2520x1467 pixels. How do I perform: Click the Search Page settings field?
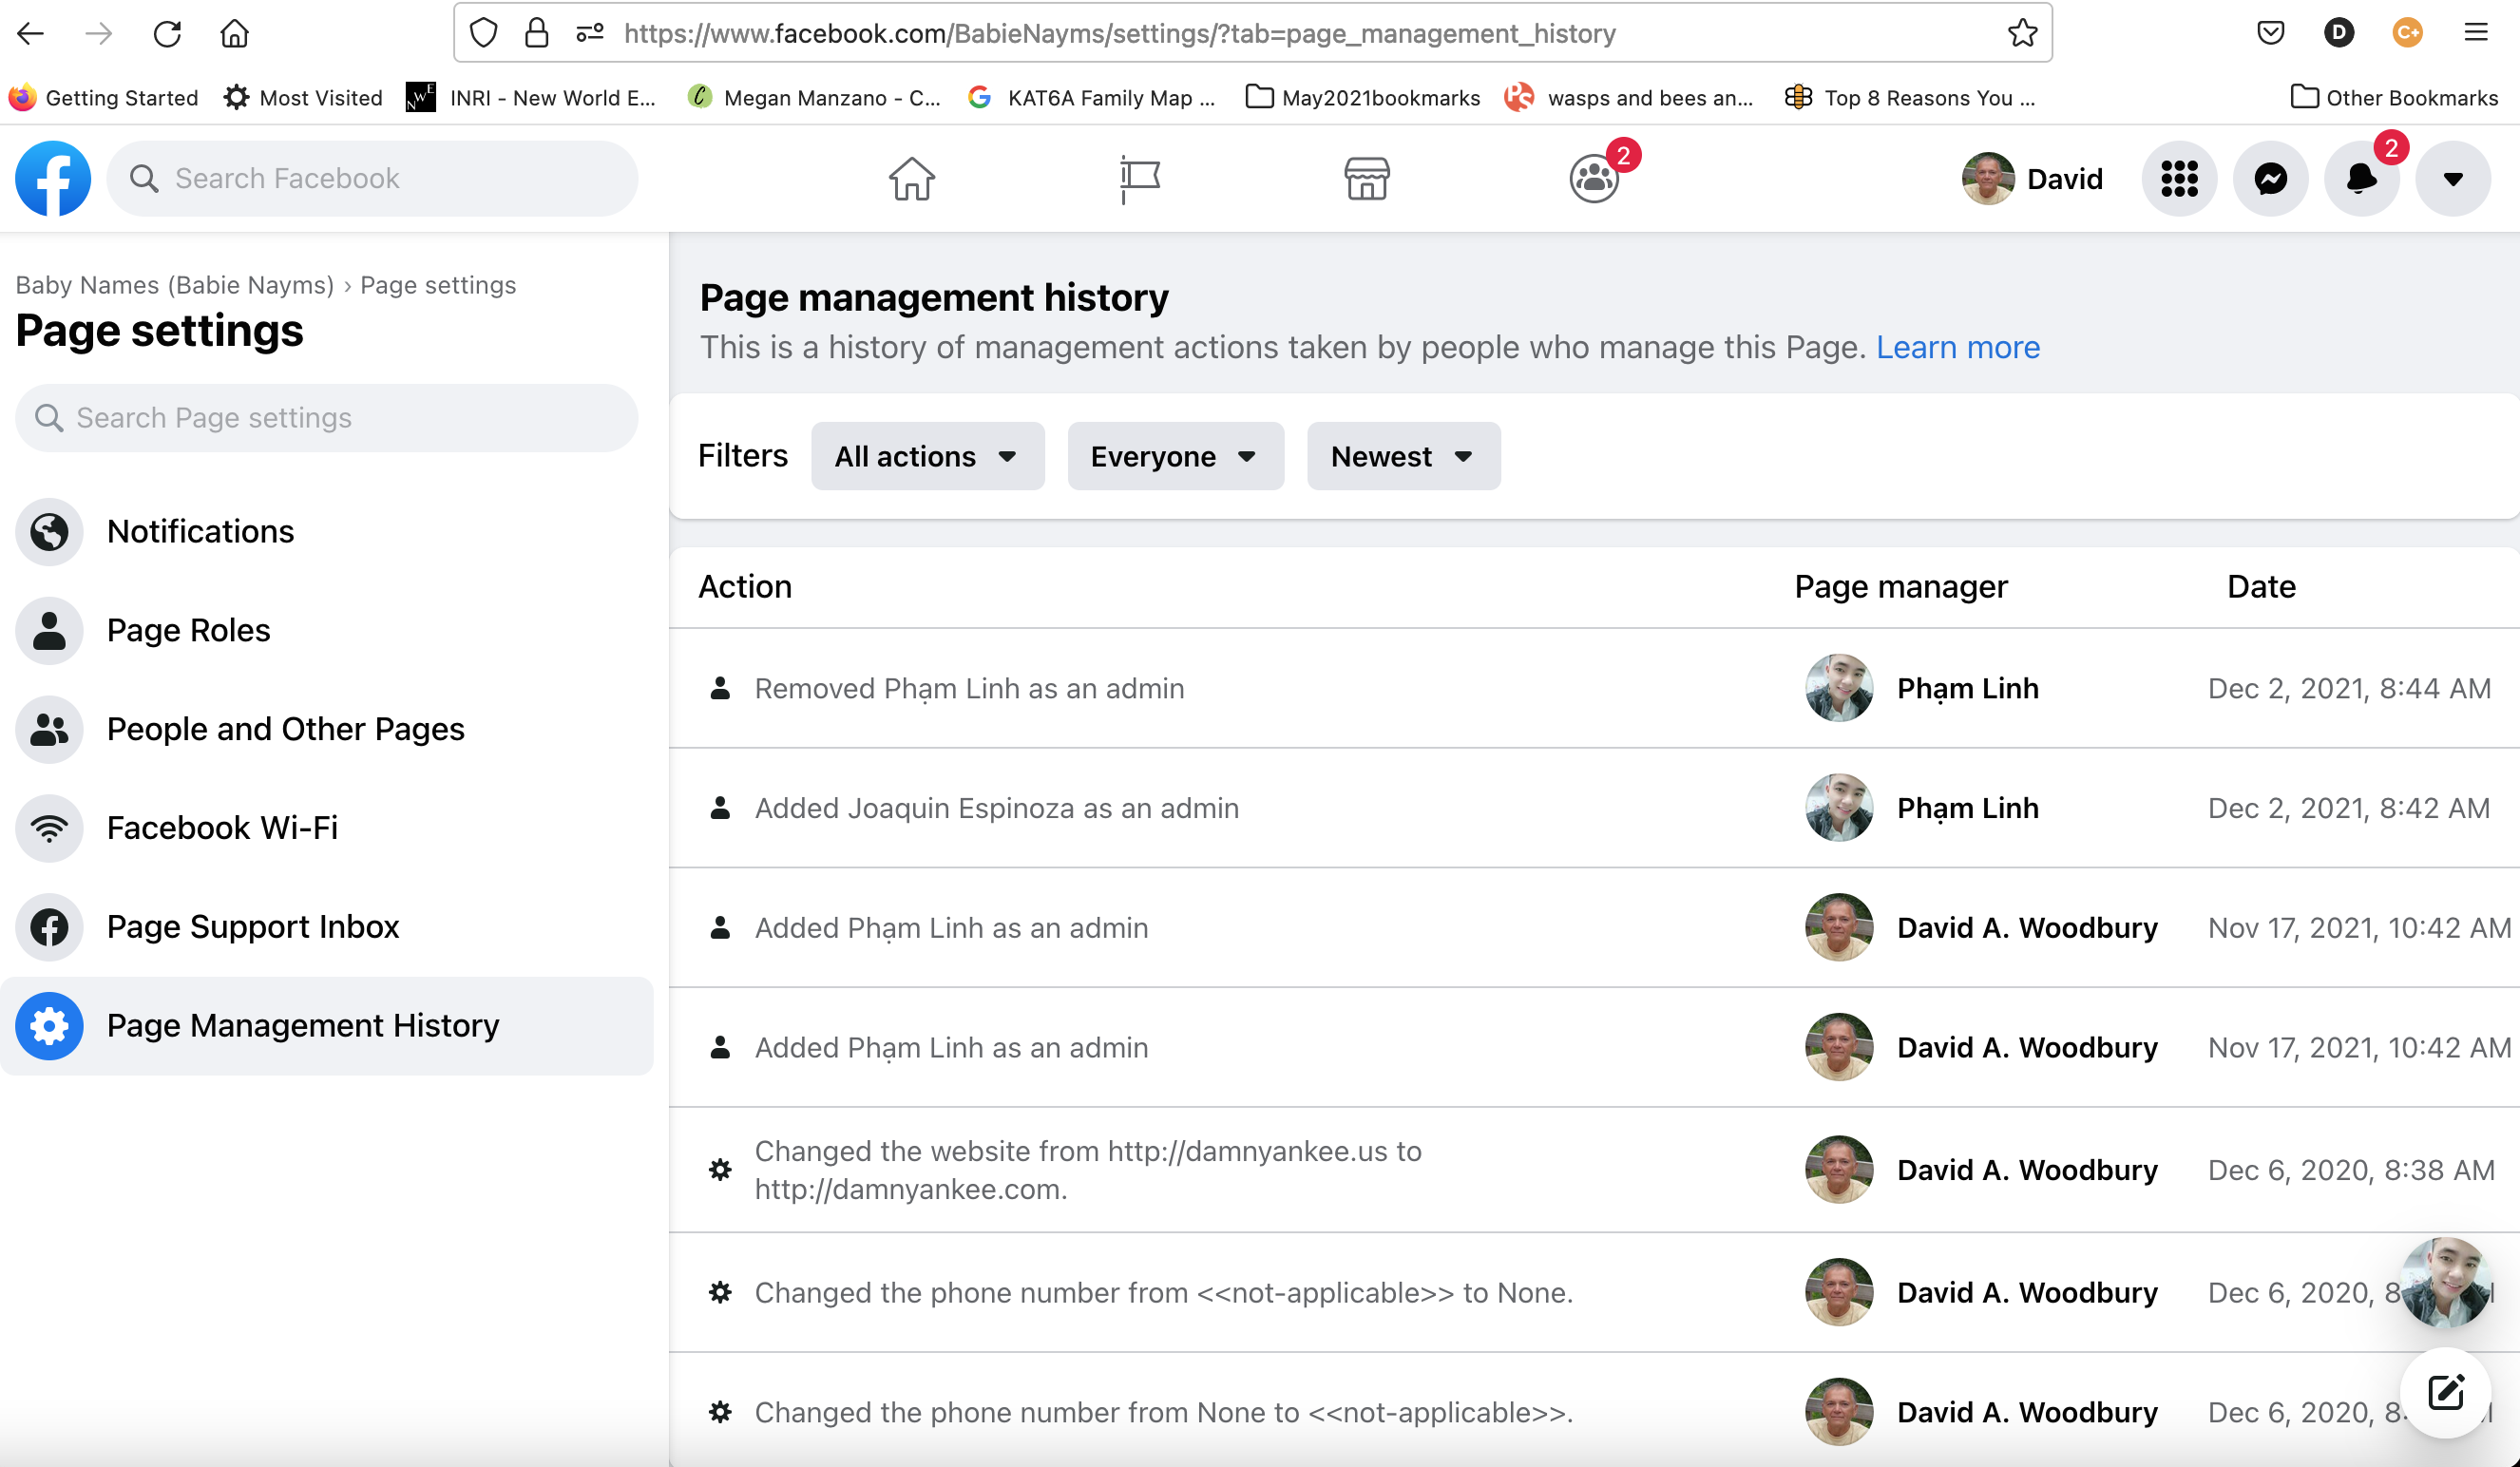click(x=326, y=418)
